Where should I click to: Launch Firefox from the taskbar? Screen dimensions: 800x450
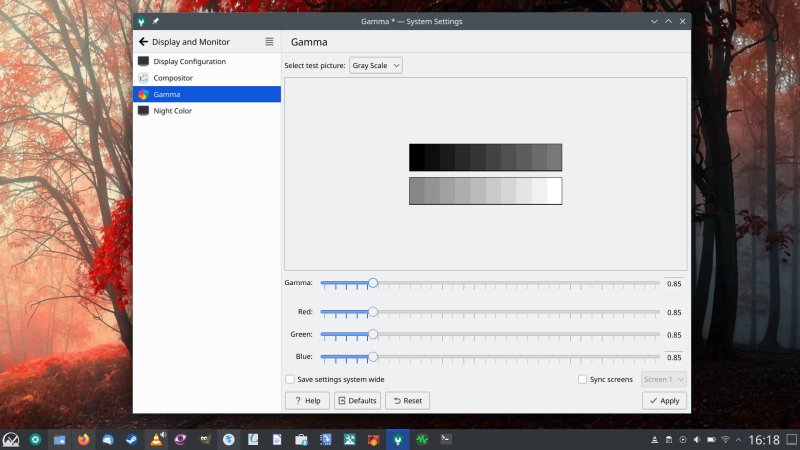click(x=82, y=439)
